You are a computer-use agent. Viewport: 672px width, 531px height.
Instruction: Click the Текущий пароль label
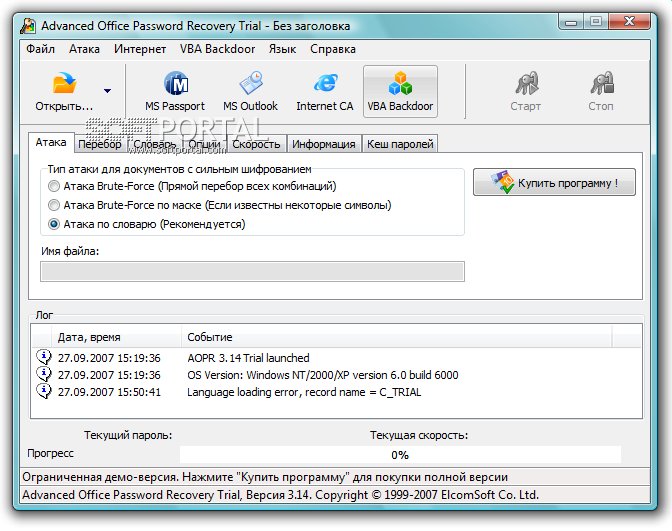coord(128,435)
